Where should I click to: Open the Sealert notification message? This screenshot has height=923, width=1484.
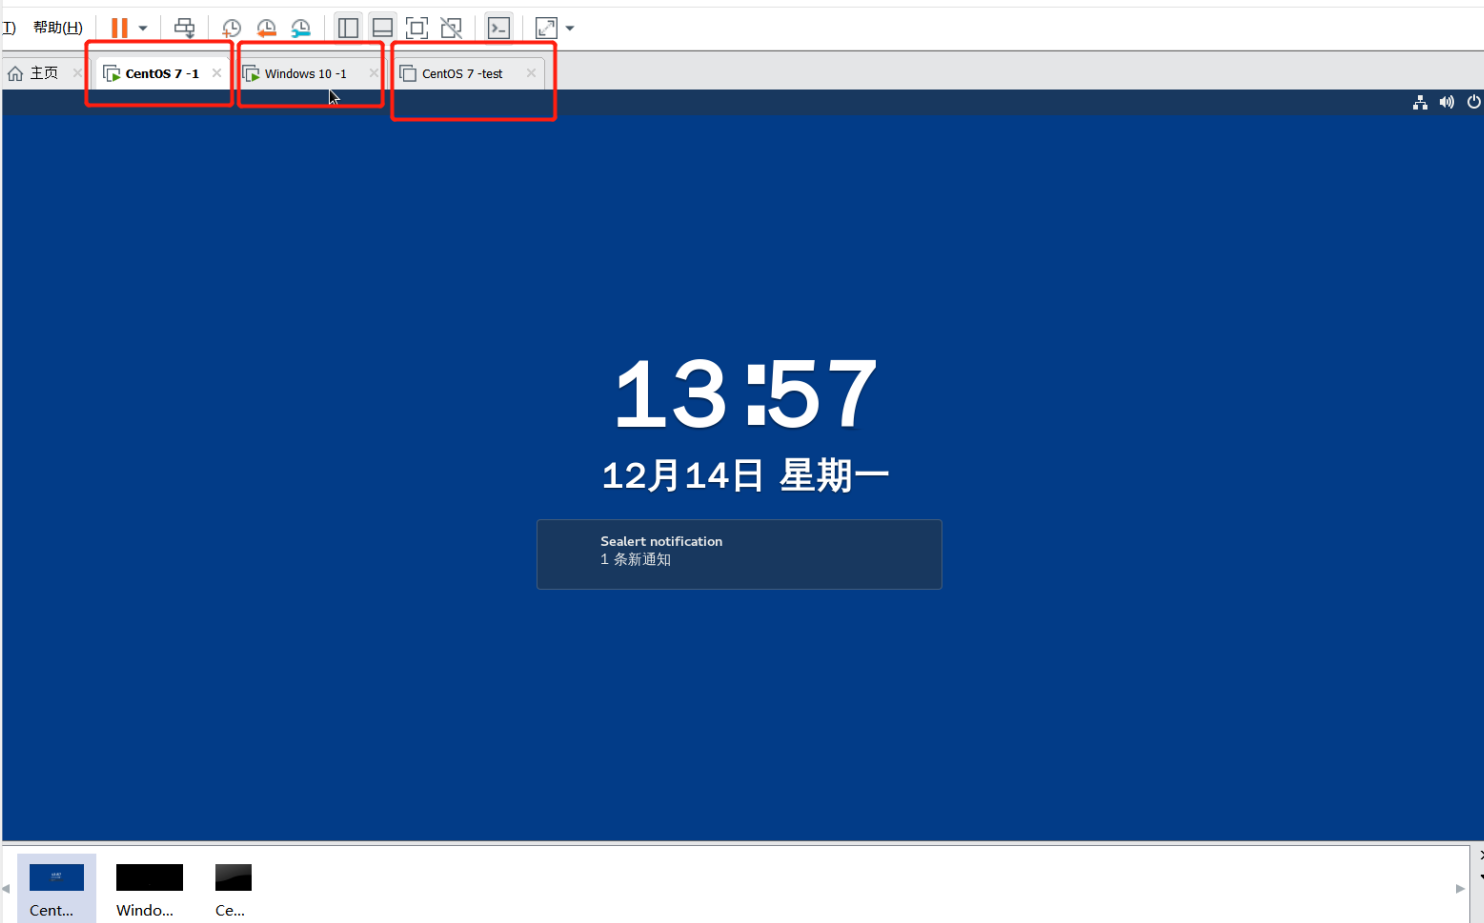click(x=739, y=554)
